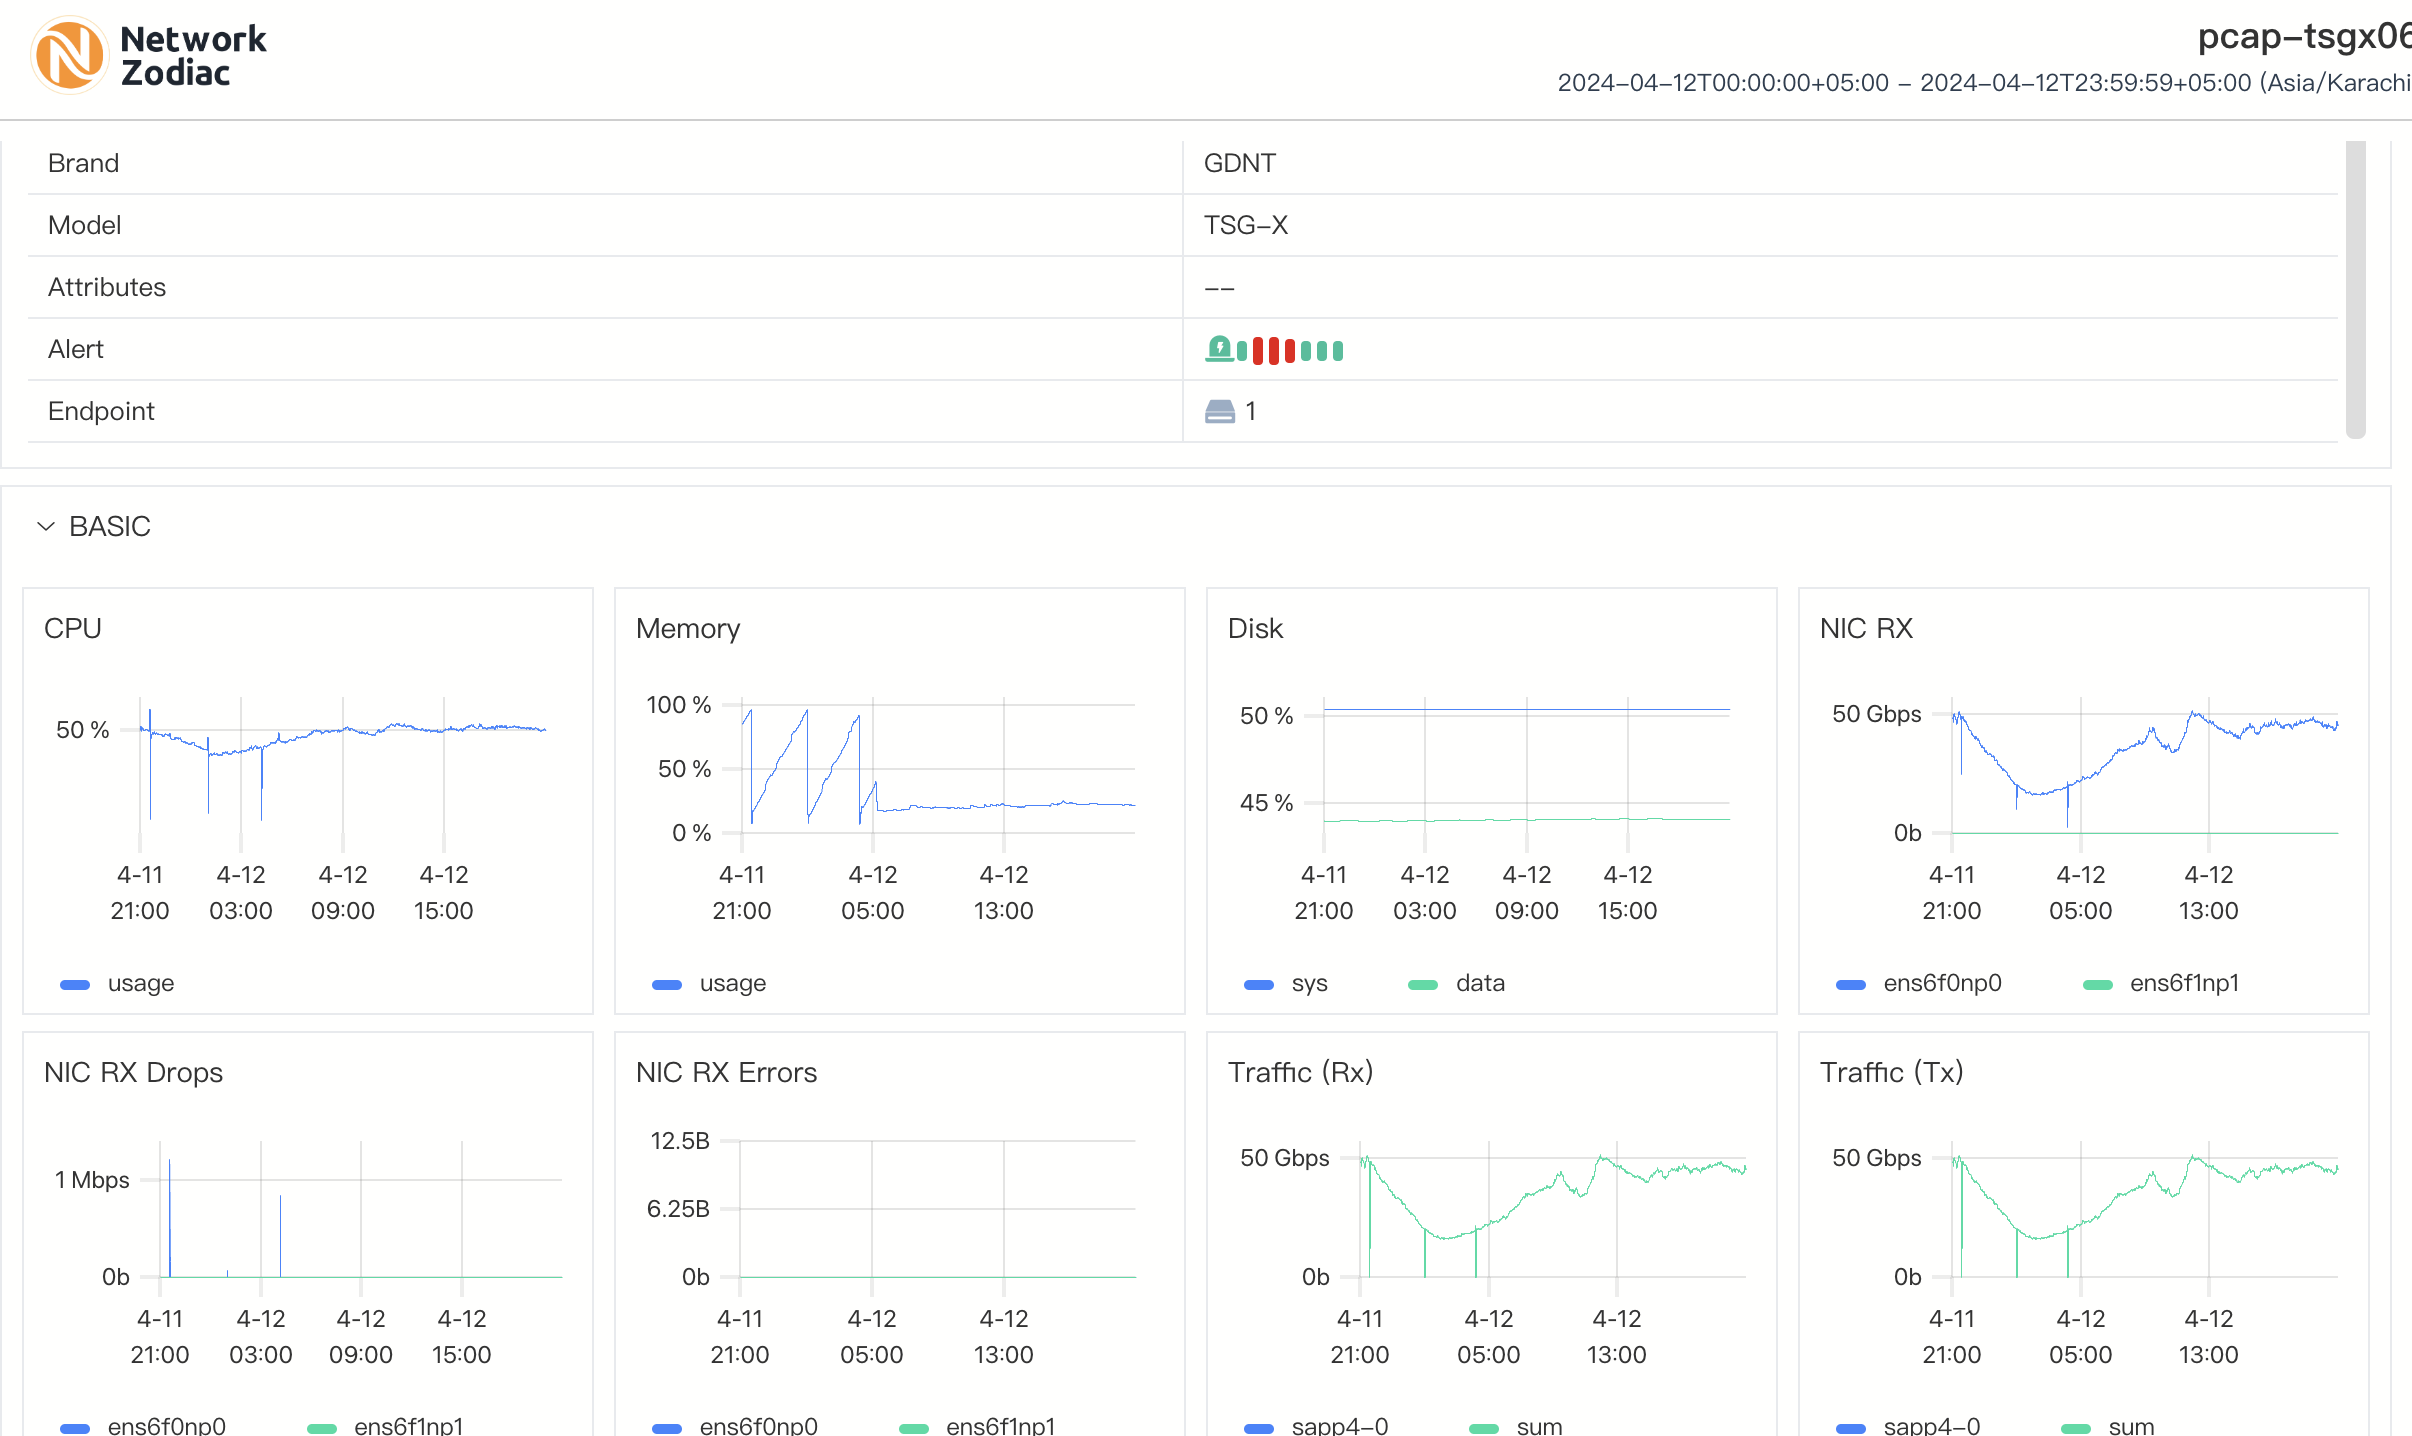The image size is (2412, 1436).
Task: Toggle sapp4-0 in Traffic (Rx) legend
Action: click(1339, 1426)
